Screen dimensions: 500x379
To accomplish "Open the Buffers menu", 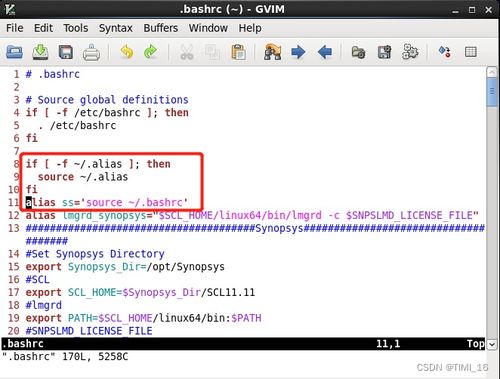I will (161, 28).
